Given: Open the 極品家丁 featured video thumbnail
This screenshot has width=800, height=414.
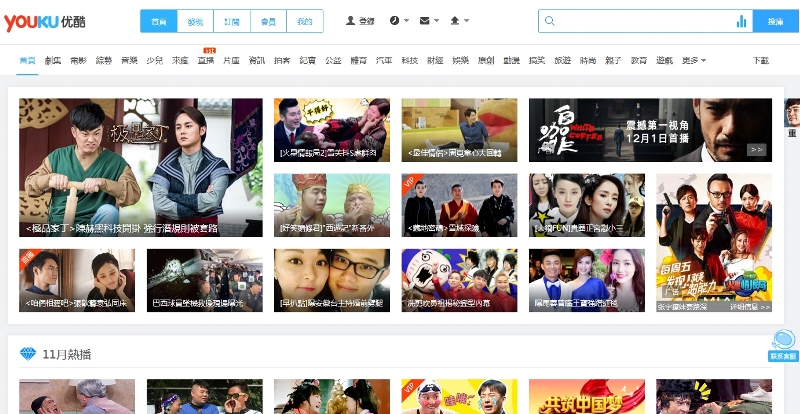Looking at the screenshot, I should [x=140, y=167].
